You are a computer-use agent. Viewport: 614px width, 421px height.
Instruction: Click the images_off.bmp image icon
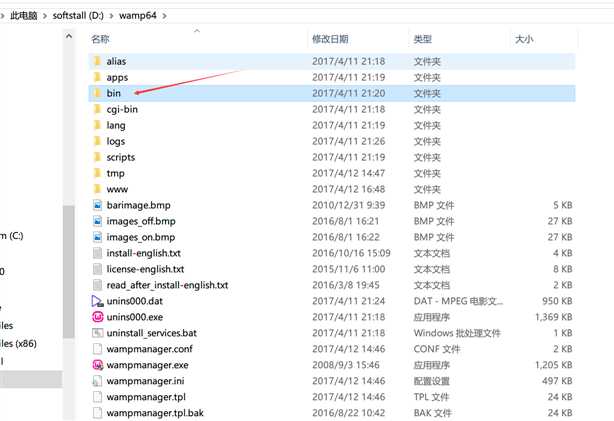pyautogui.click(x=98, y=221)
